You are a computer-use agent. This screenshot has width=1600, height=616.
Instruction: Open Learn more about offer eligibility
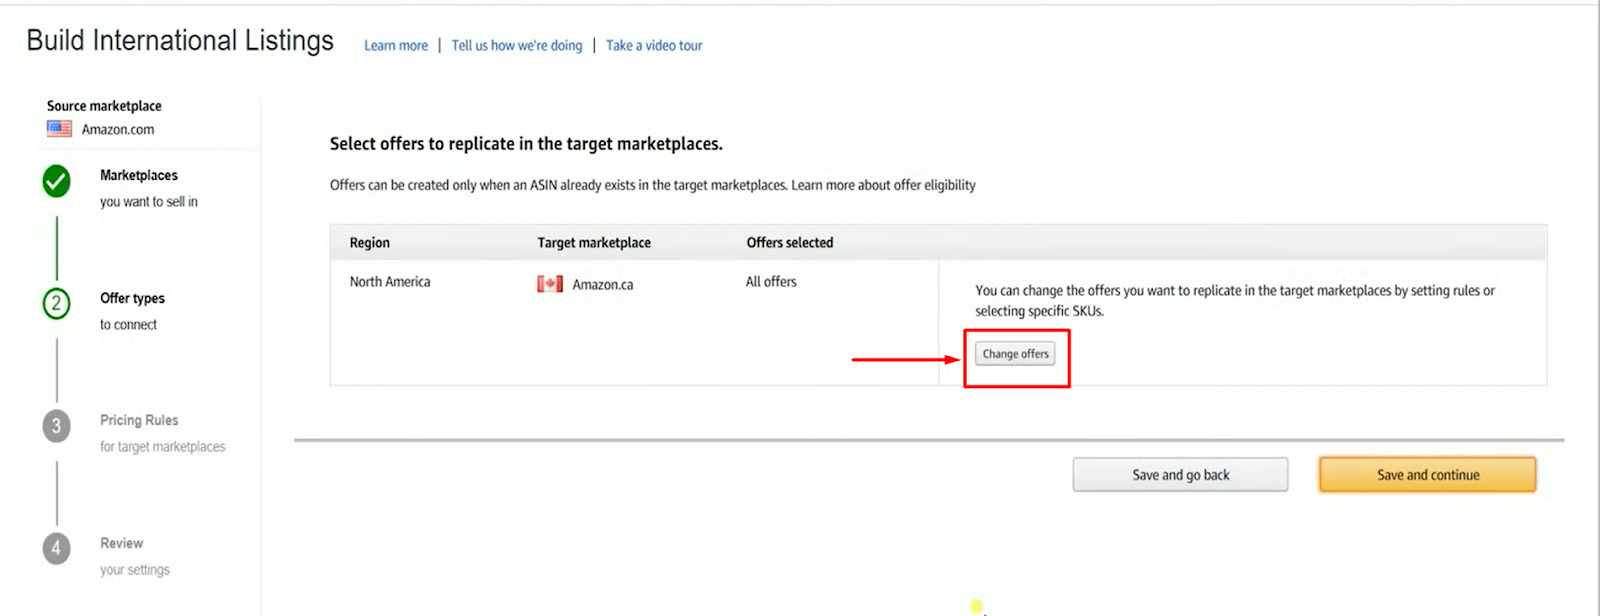tap(884, 185)
